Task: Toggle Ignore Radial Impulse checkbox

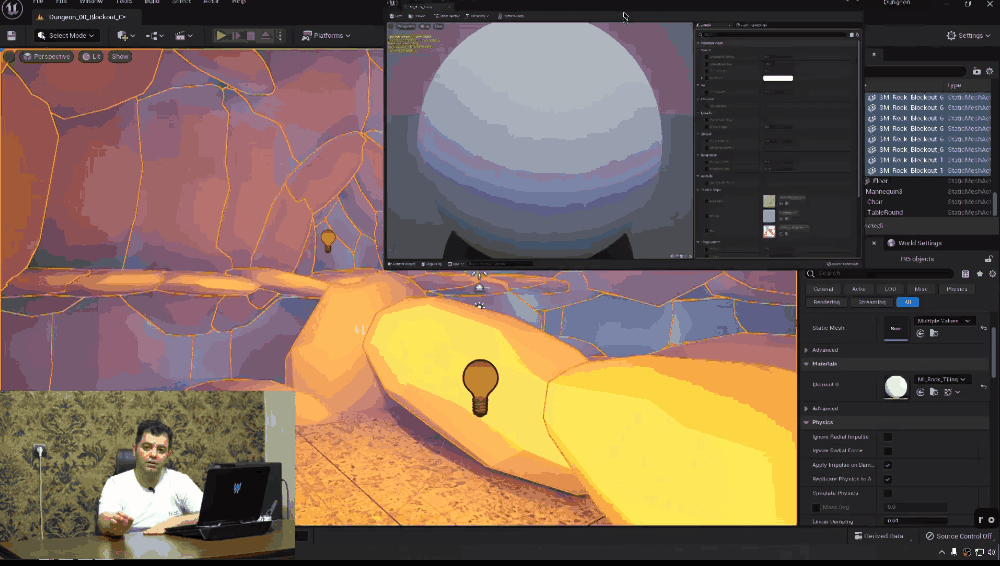Action: click(887, 437)
